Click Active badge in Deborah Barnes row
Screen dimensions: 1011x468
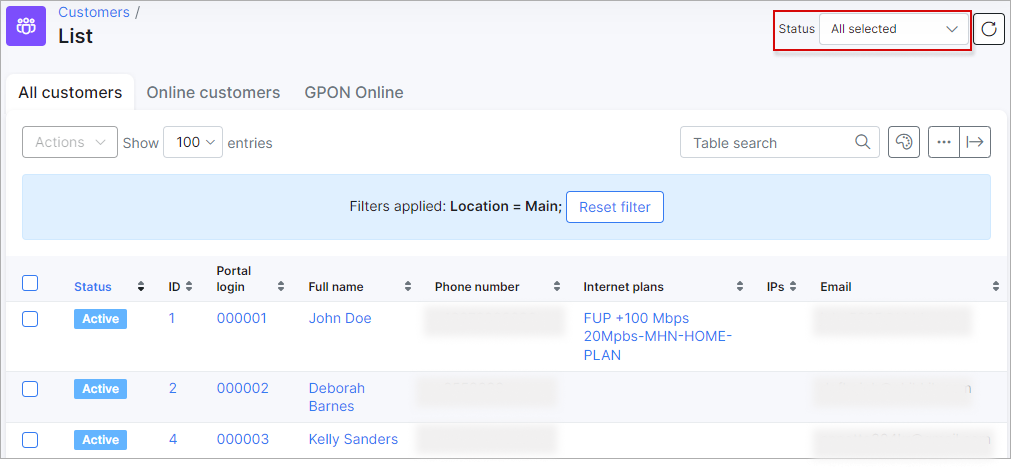(101, 389)
